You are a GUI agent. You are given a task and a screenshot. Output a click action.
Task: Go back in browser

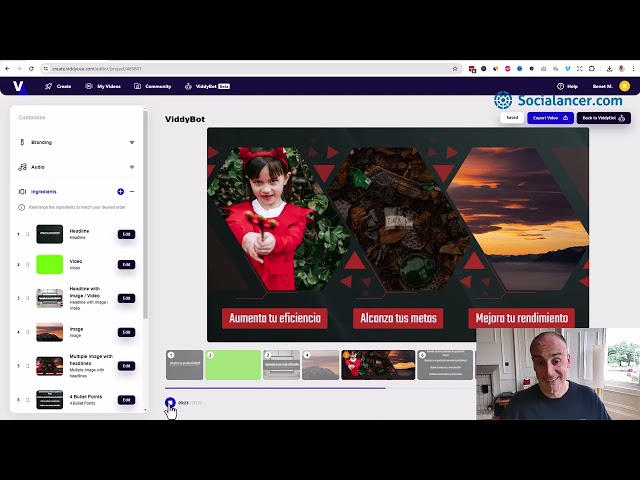click(x=7, y=69)
